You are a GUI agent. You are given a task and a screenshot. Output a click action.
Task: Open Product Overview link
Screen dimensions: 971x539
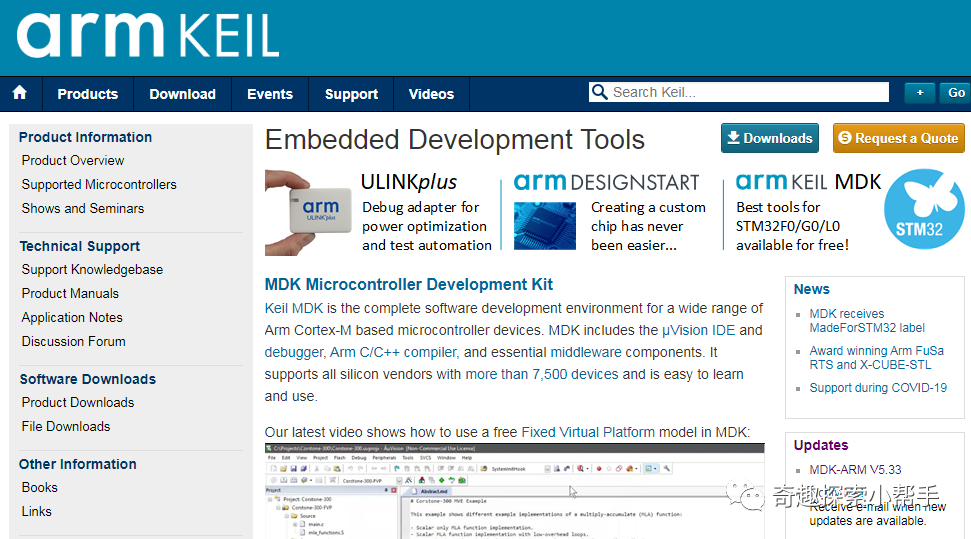coord(73,160)
